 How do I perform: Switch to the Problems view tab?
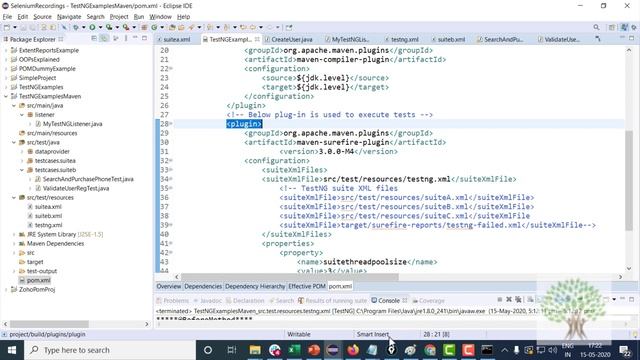click(173, 300)
